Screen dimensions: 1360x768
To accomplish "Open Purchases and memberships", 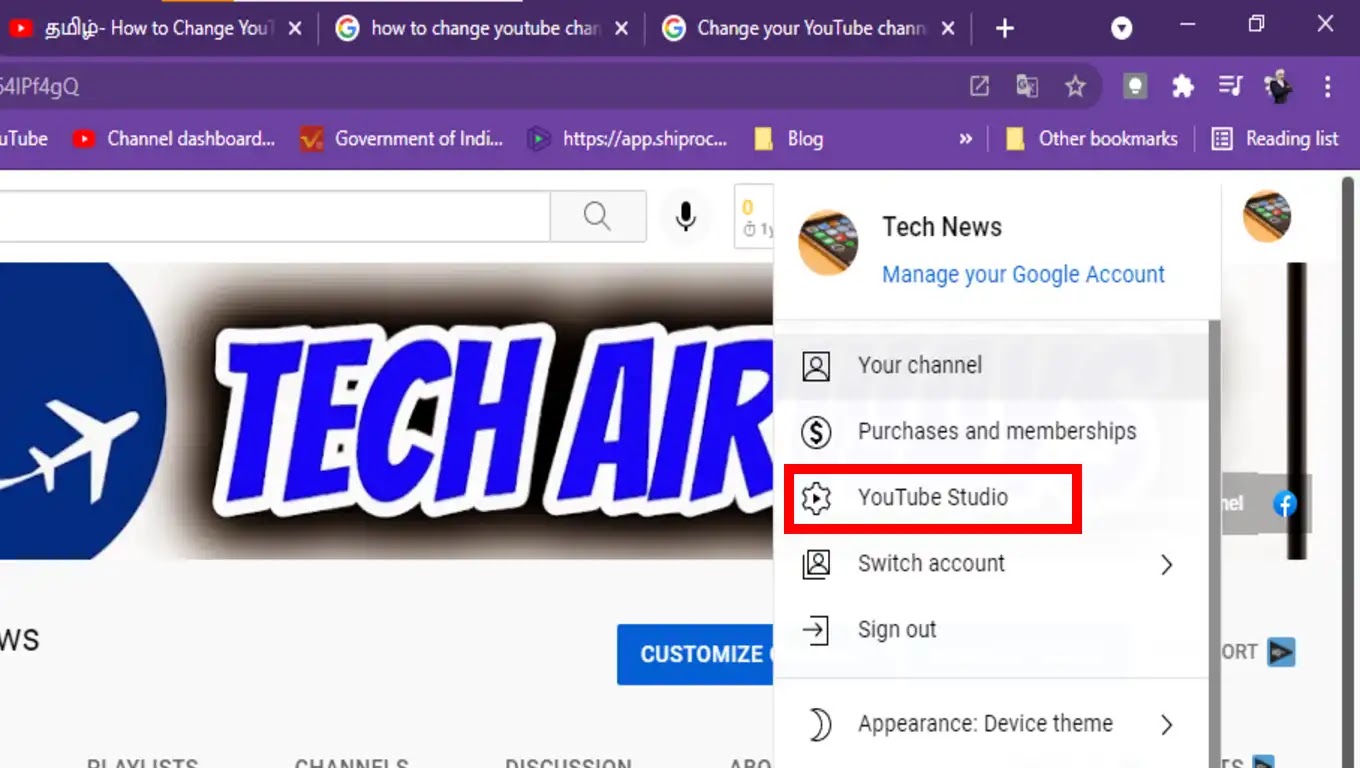I will tap(991, 431).
